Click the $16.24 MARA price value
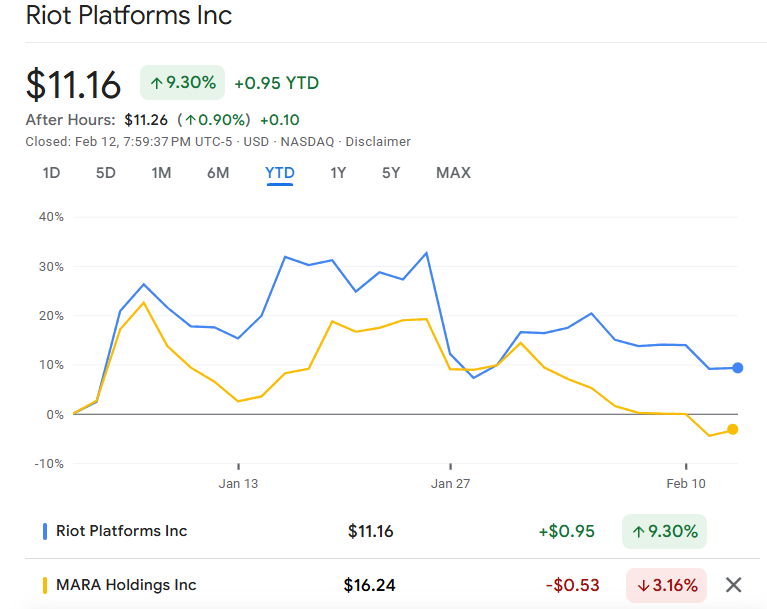The width and height of the screenshot is (767, 609). 369,585
